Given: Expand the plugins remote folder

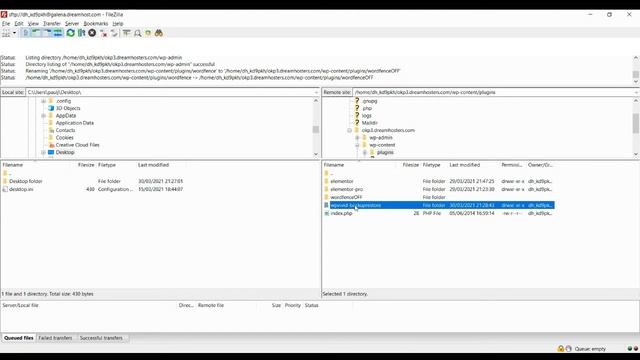Looking at the screenshot, I should (x=365, y=152).
